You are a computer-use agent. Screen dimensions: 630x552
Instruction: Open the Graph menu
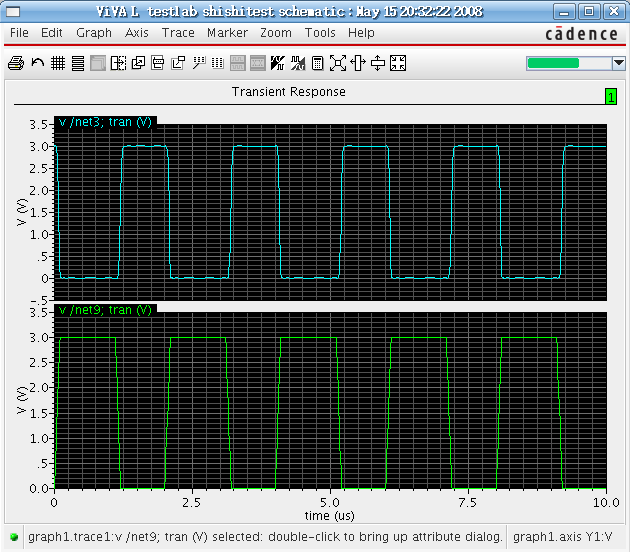point(94,33)
